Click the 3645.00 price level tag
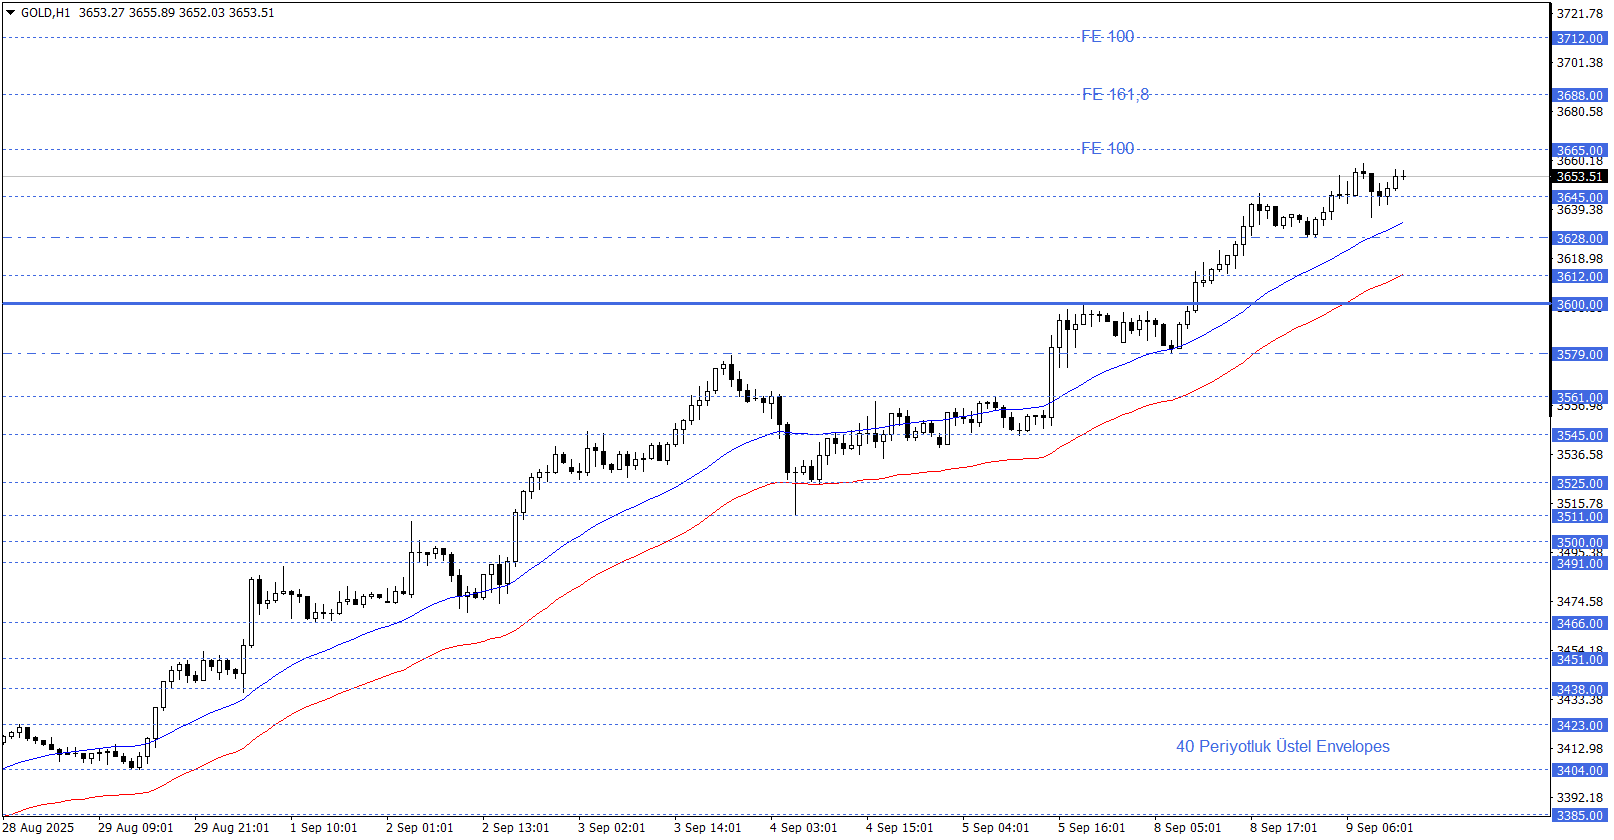 pos(1580,197)
